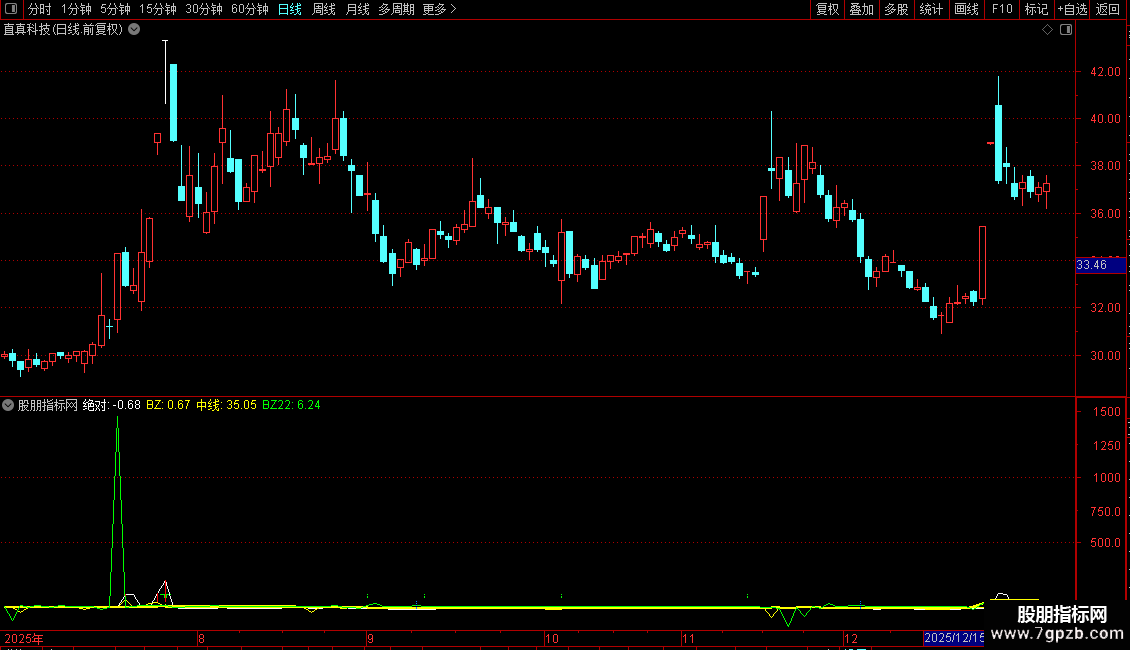1130x650 pixels.
Task: Click the month 8 marker on time axis
Action: click(x=201, y=638)
